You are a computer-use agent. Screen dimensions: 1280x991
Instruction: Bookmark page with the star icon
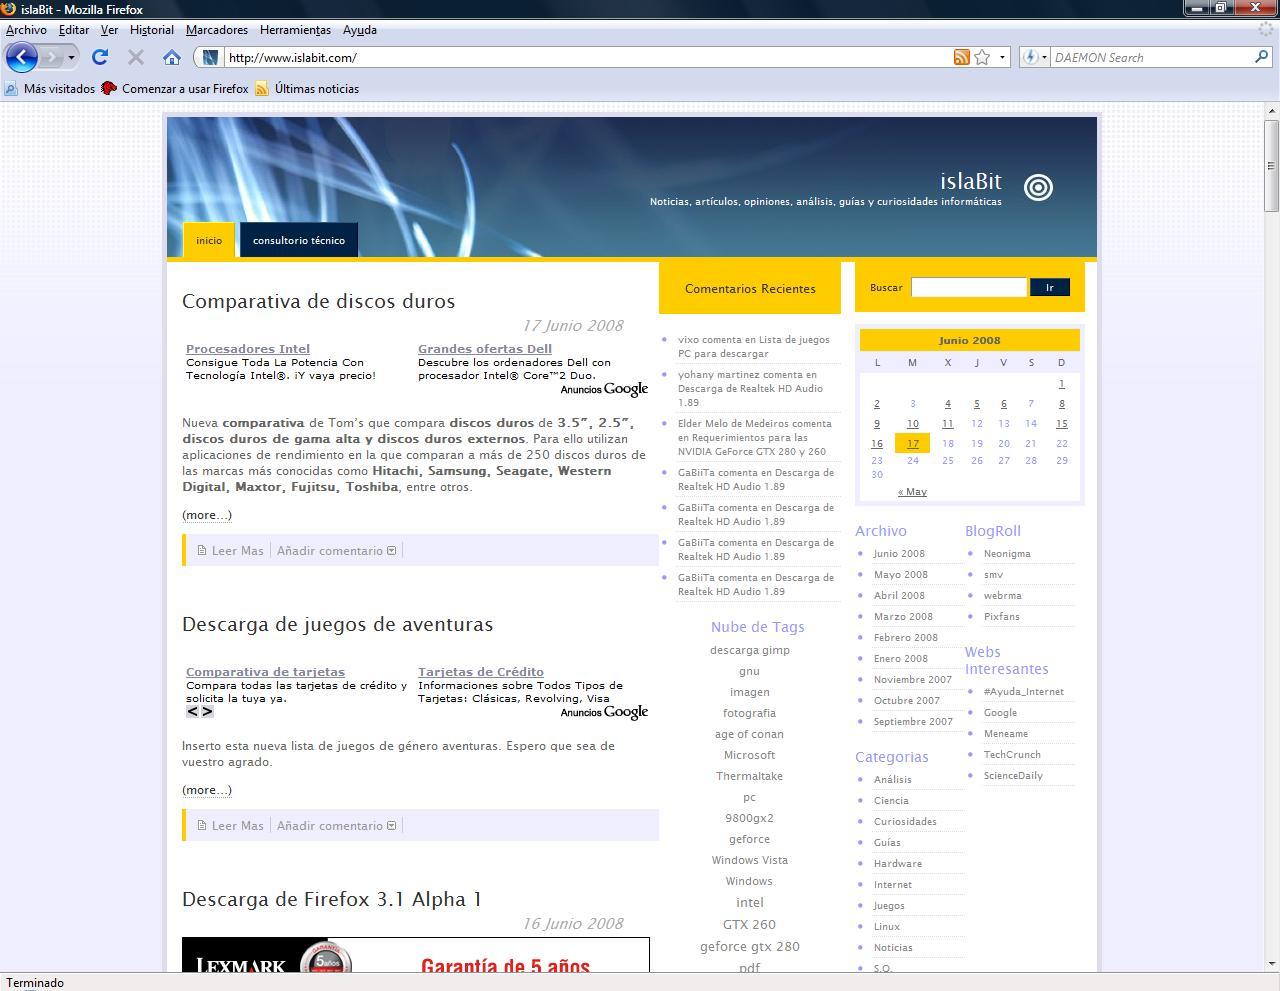[x=982, y=57]
